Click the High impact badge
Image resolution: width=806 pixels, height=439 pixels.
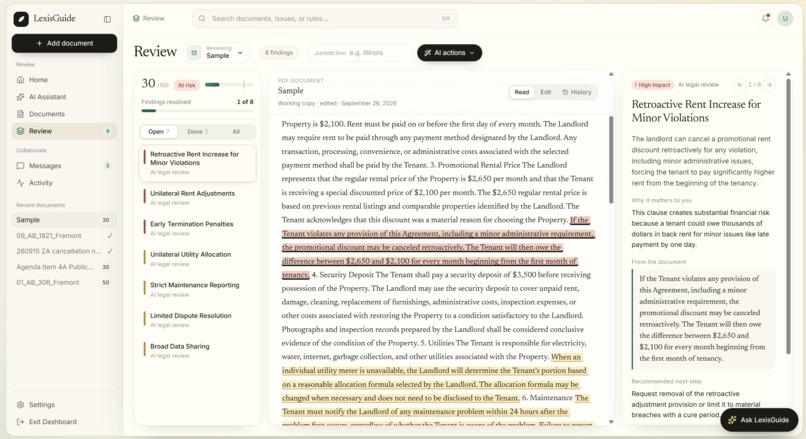coord(652,85)
